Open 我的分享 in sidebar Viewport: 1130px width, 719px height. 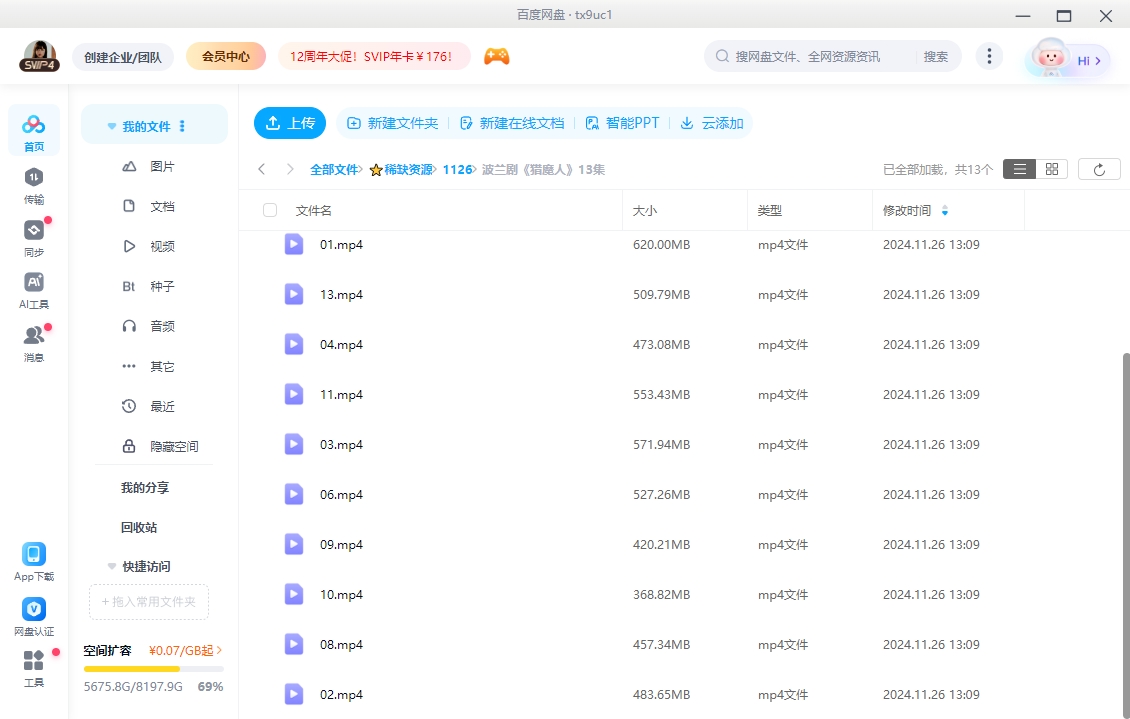[145, 488]
